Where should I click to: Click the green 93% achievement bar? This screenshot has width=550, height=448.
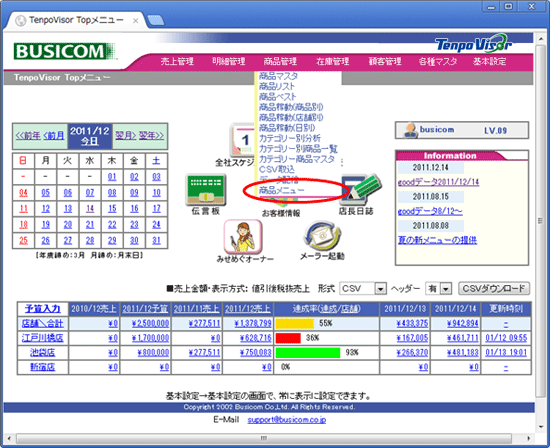coord(308,353)
